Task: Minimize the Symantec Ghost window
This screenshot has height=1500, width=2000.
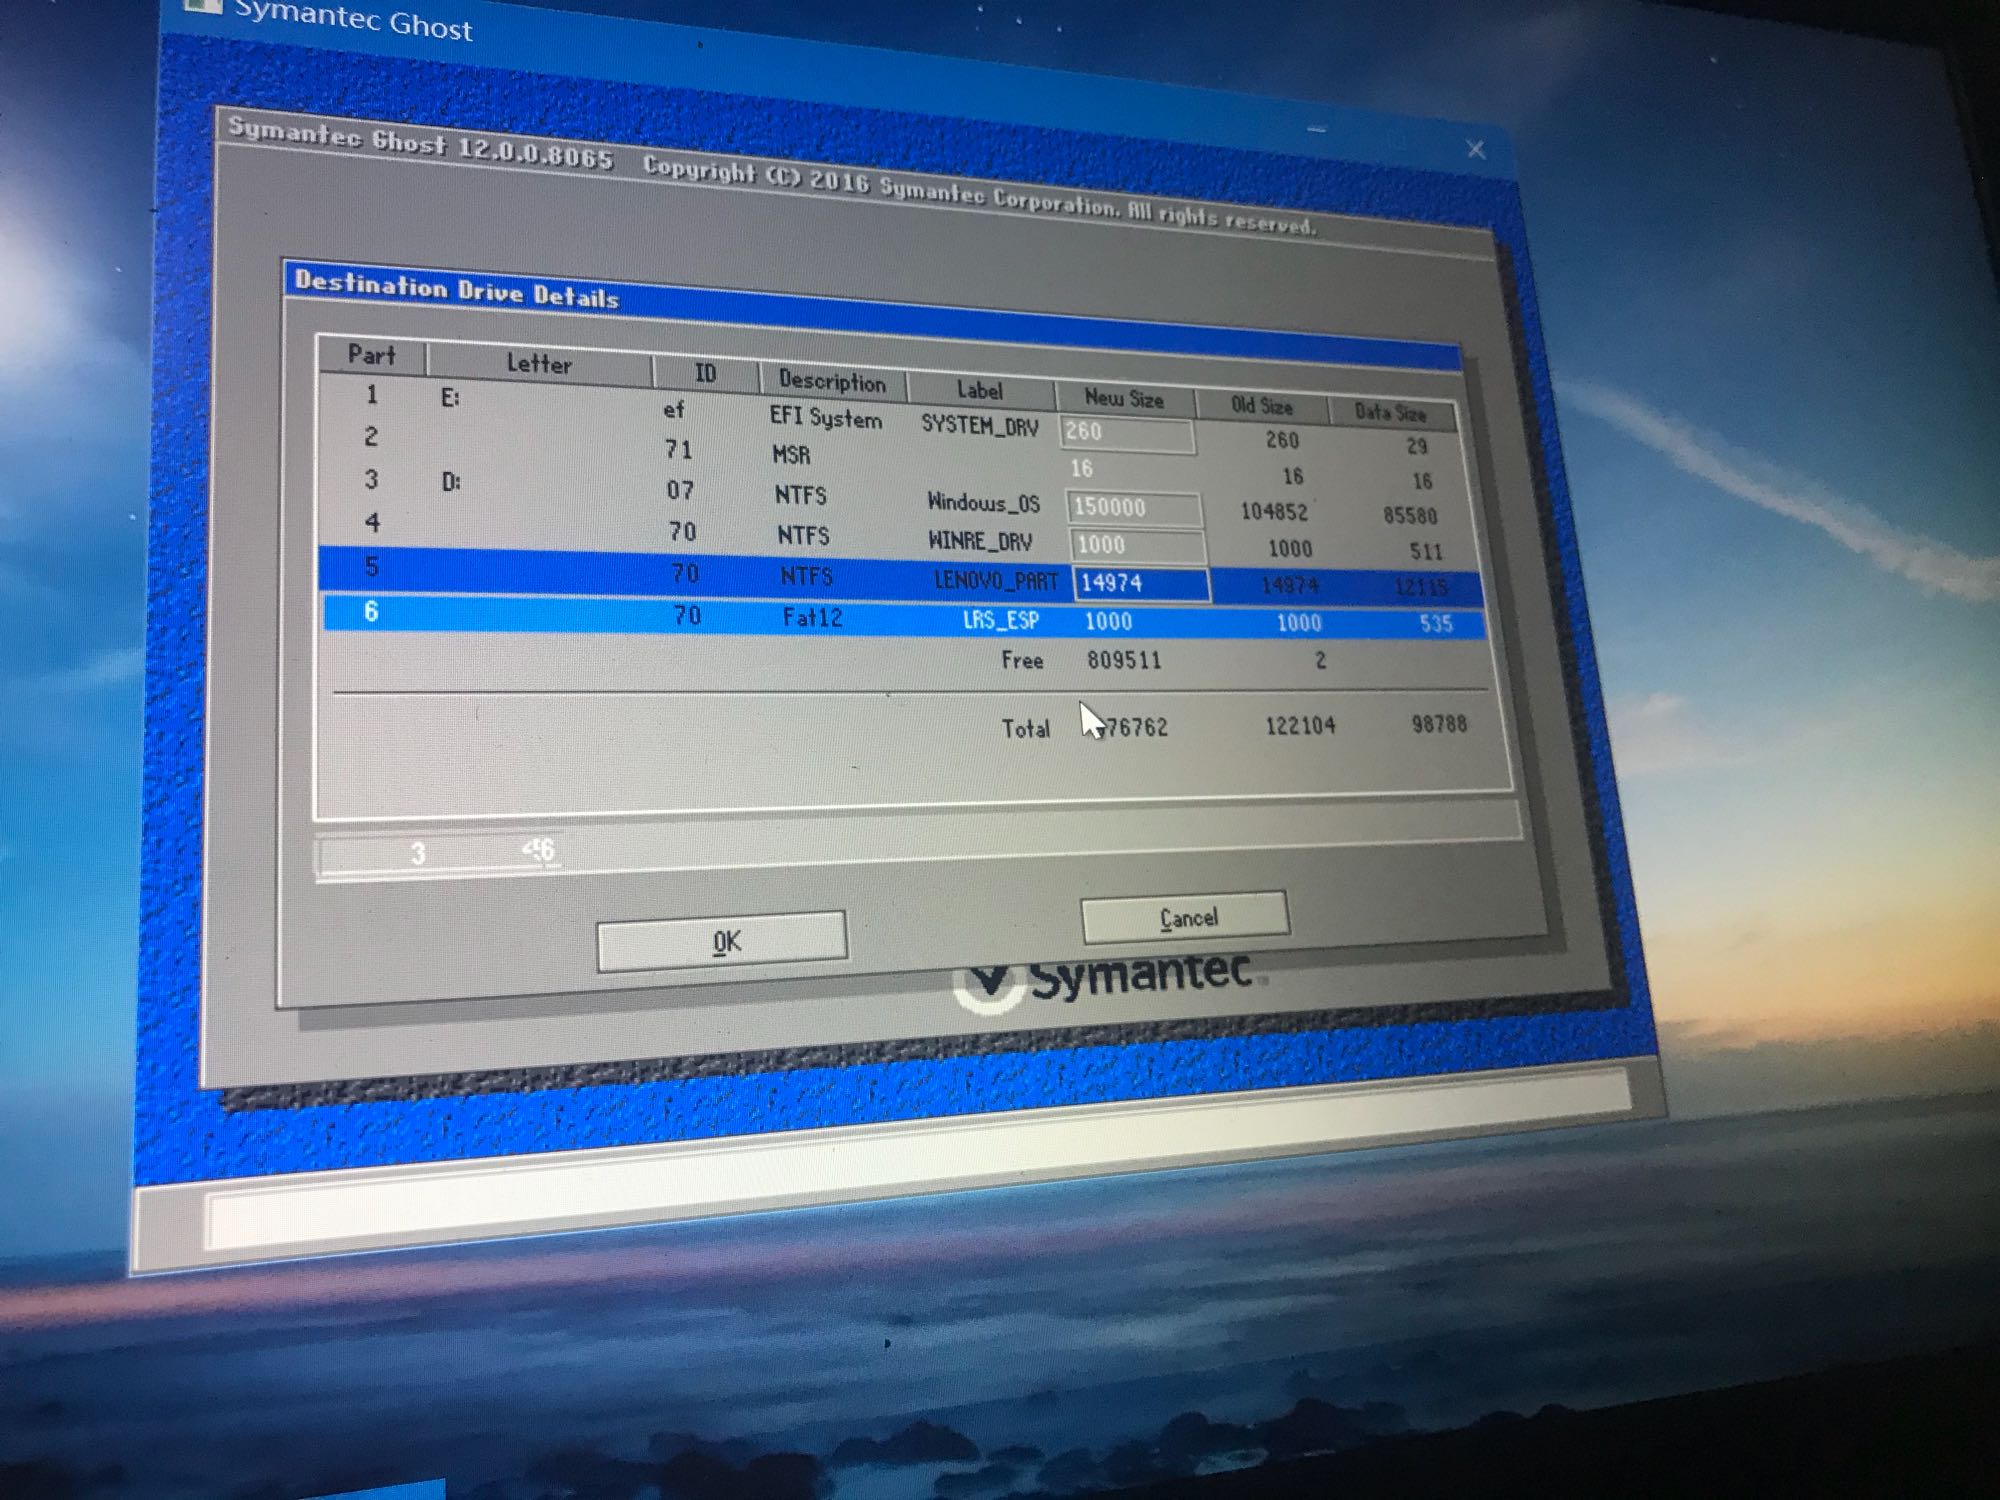Action: click(1316, 130)
